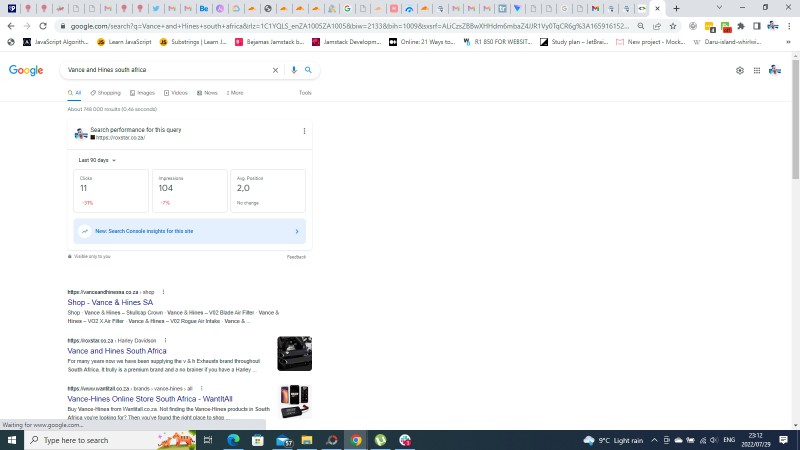Switch to the Shopping results tab

point(106,93)
